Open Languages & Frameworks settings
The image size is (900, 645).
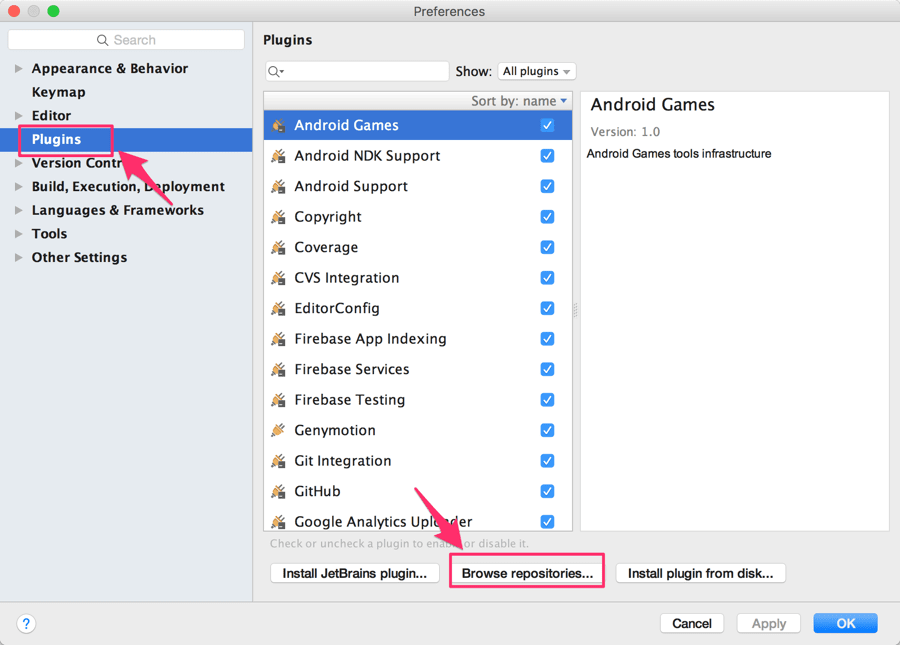[x=118, y=210]
